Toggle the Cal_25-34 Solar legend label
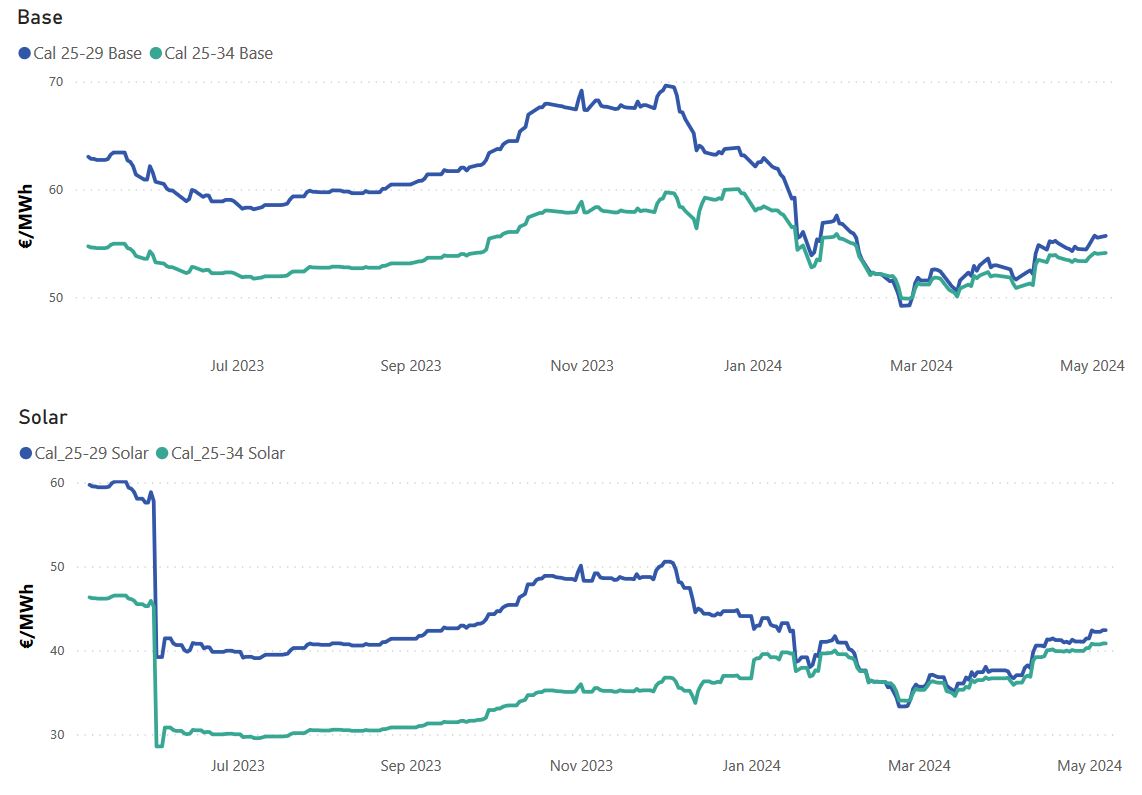The height and width of the screenshot is (795, 1142). (228, 453)
